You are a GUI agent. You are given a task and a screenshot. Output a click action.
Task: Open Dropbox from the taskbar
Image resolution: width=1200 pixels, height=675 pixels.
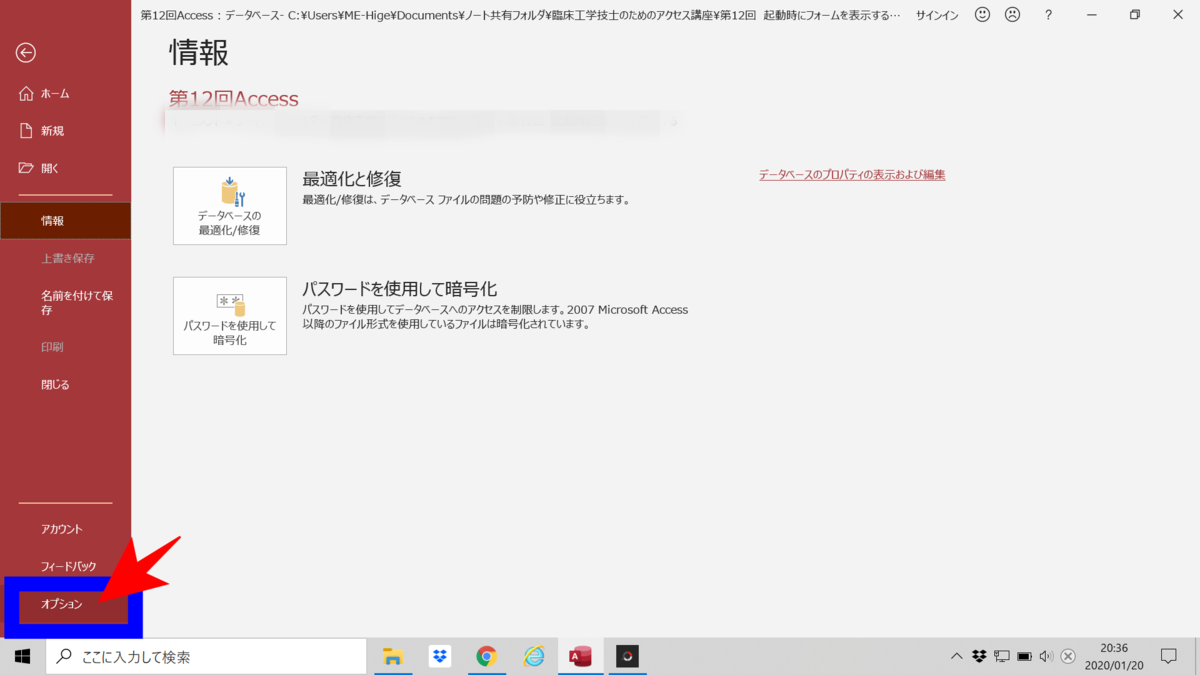pyautogui.click(x=439, y=657)
